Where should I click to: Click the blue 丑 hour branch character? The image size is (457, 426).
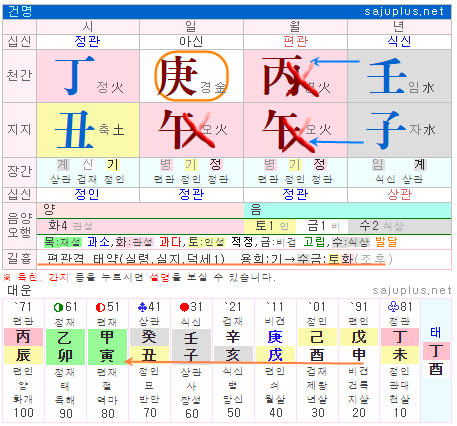pyautogui.click(x=75, y=130)
